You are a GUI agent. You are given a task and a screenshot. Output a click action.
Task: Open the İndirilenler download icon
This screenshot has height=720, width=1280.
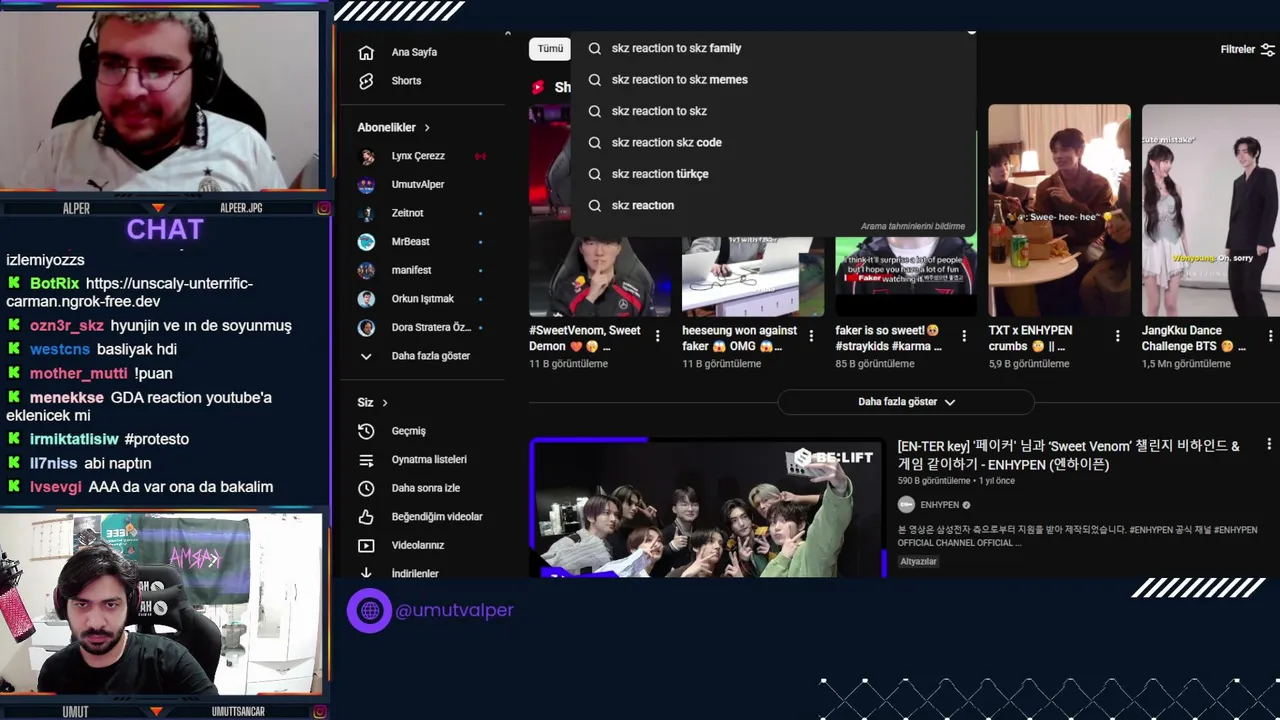366,573
